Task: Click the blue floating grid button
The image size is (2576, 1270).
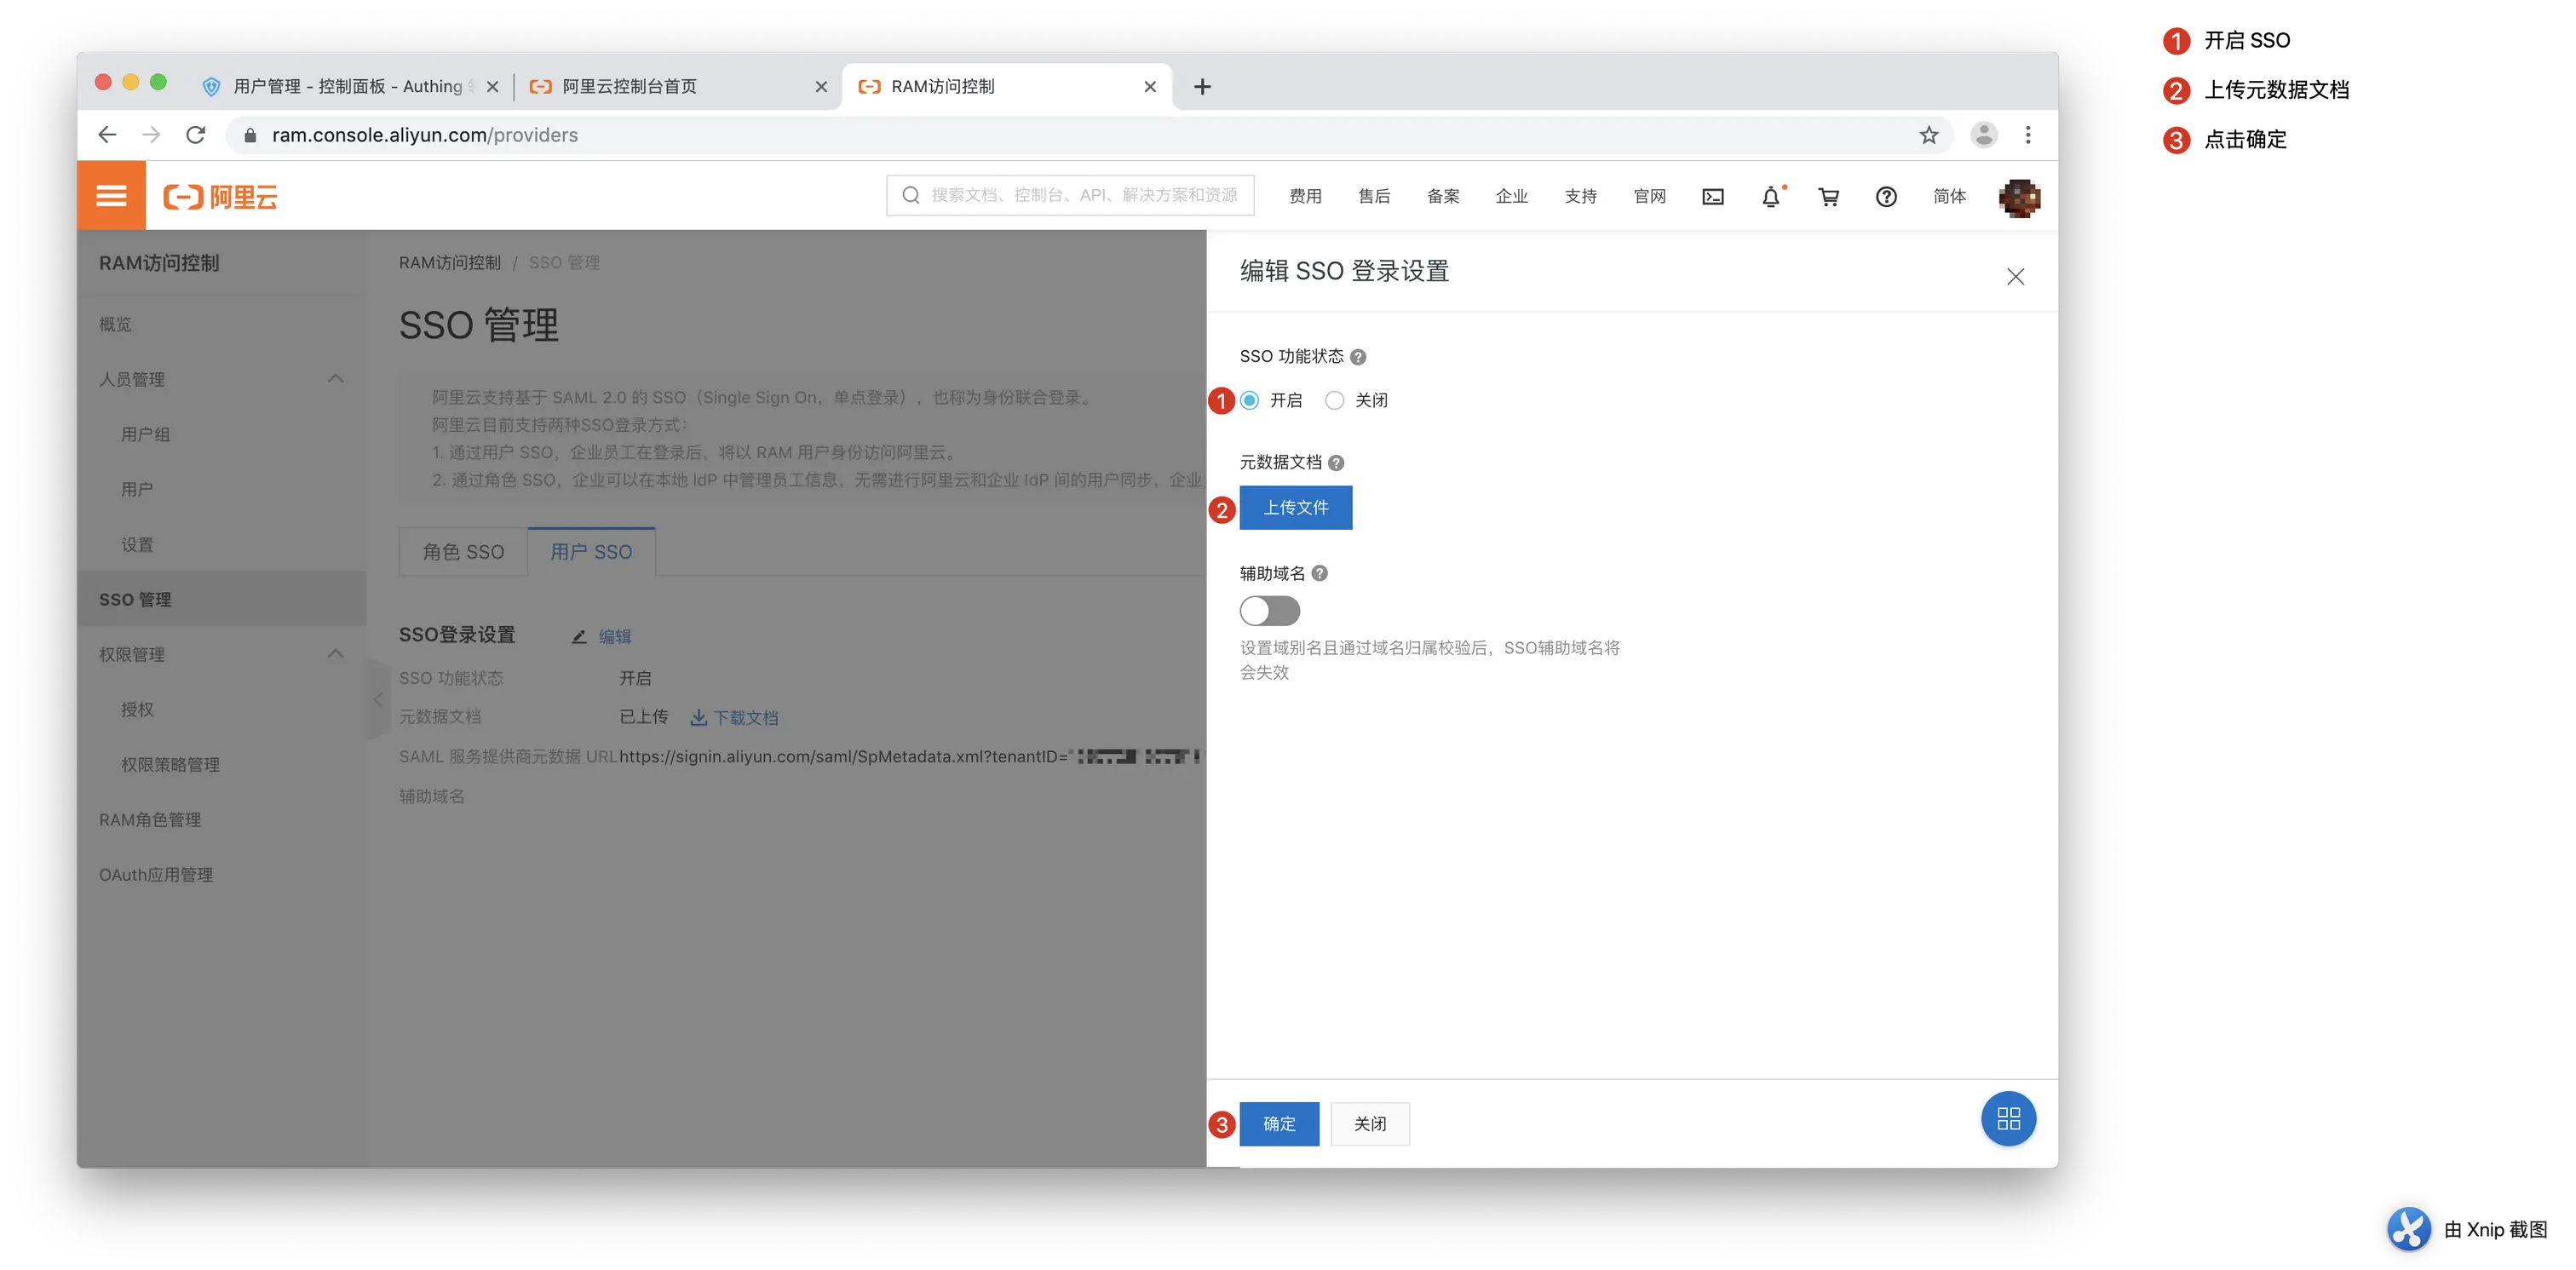Action: [2007, 1118]
